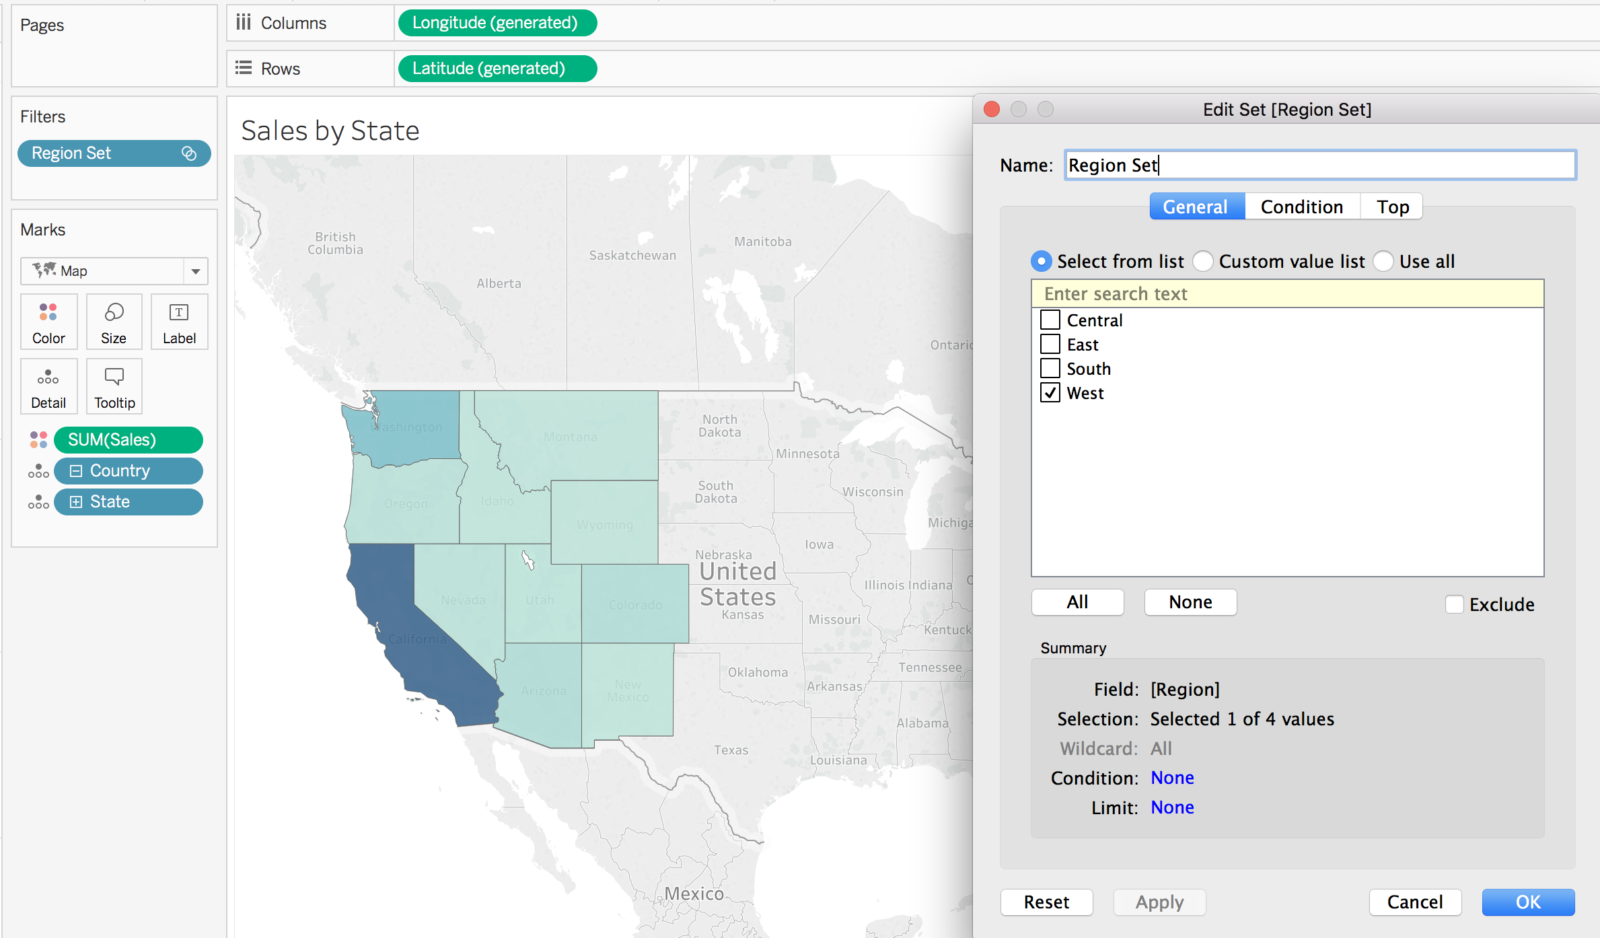Click the set icon on Region Set filter
This screenshot has width=1600, height=938.
click(188, 153)
